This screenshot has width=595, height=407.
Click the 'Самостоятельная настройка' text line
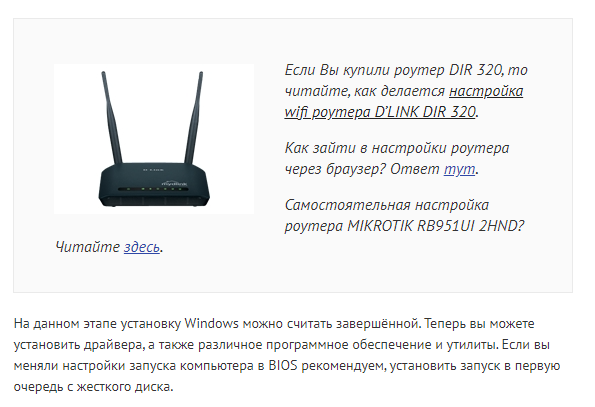[387, 205]
